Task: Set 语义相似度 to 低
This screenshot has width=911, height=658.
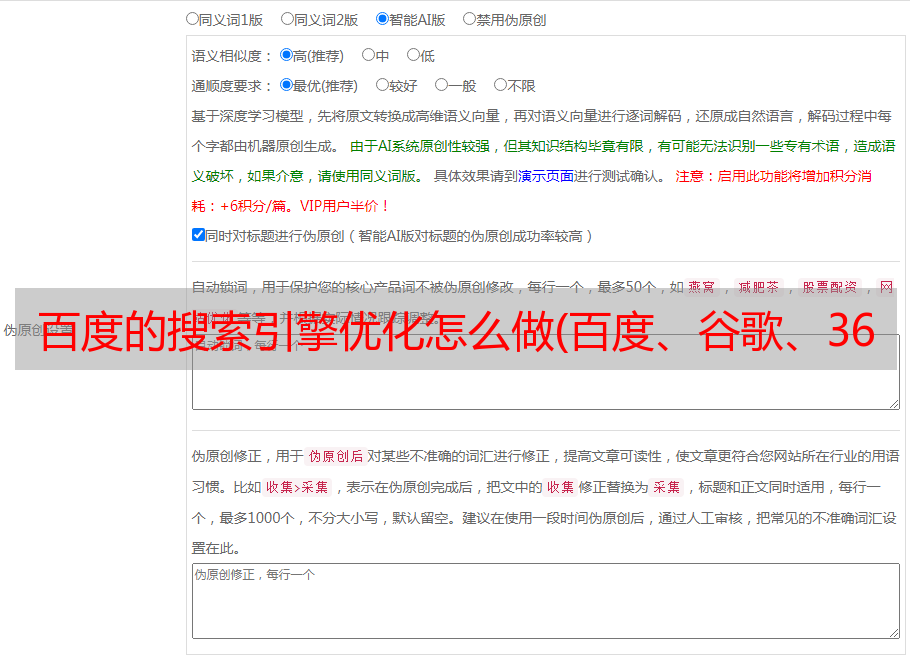Action: click(x=413, y=55)
